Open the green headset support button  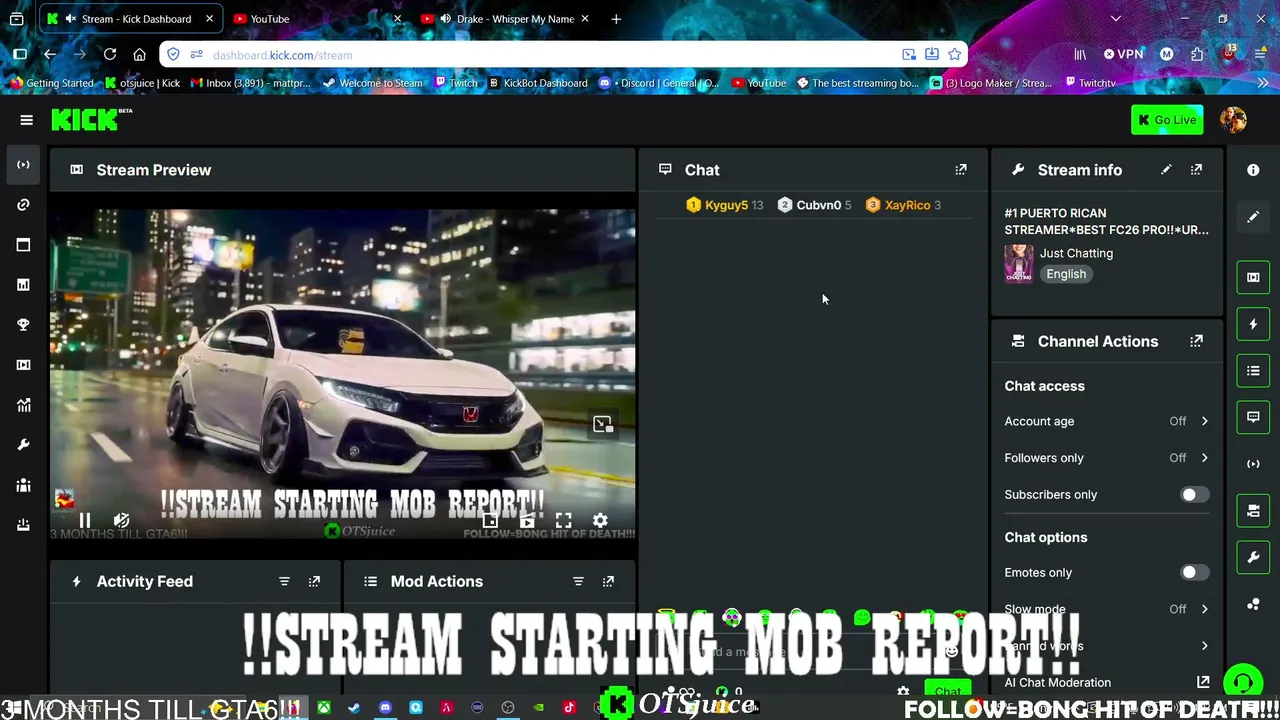coord(1243,684)
